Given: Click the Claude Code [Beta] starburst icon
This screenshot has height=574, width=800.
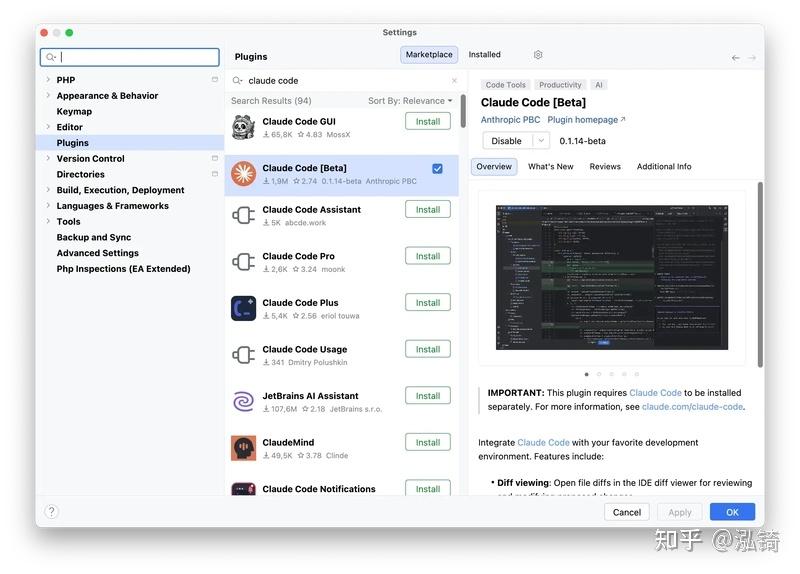Looking at the screenshot, I should [x=243, y=174].
